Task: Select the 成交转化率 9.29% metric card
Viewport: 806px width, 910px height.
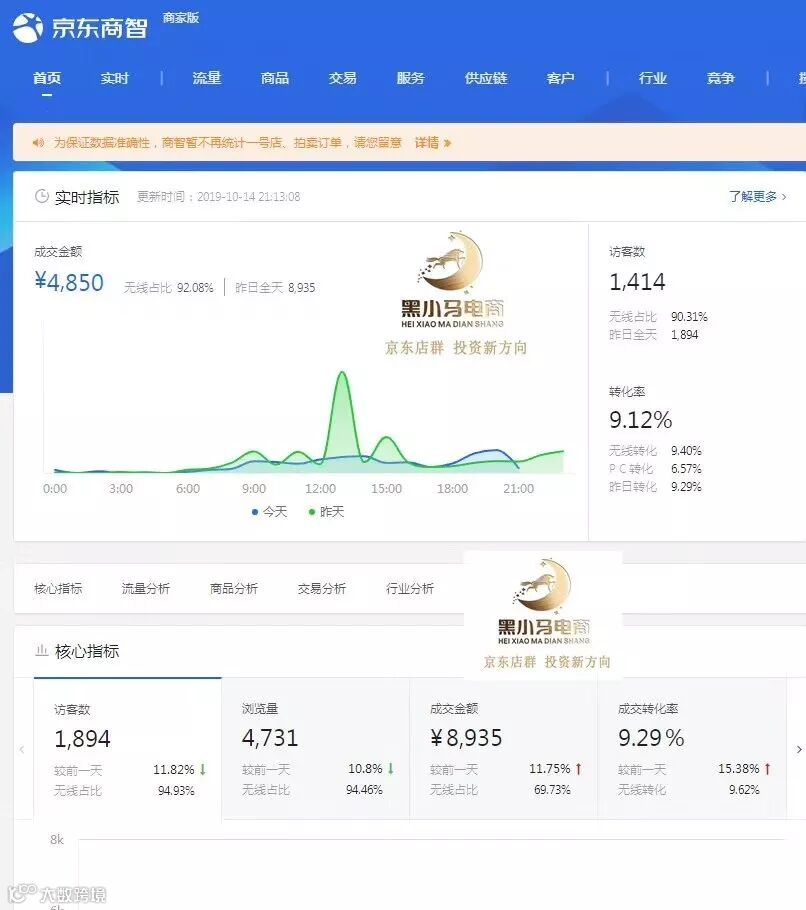Action: [692, 749]
